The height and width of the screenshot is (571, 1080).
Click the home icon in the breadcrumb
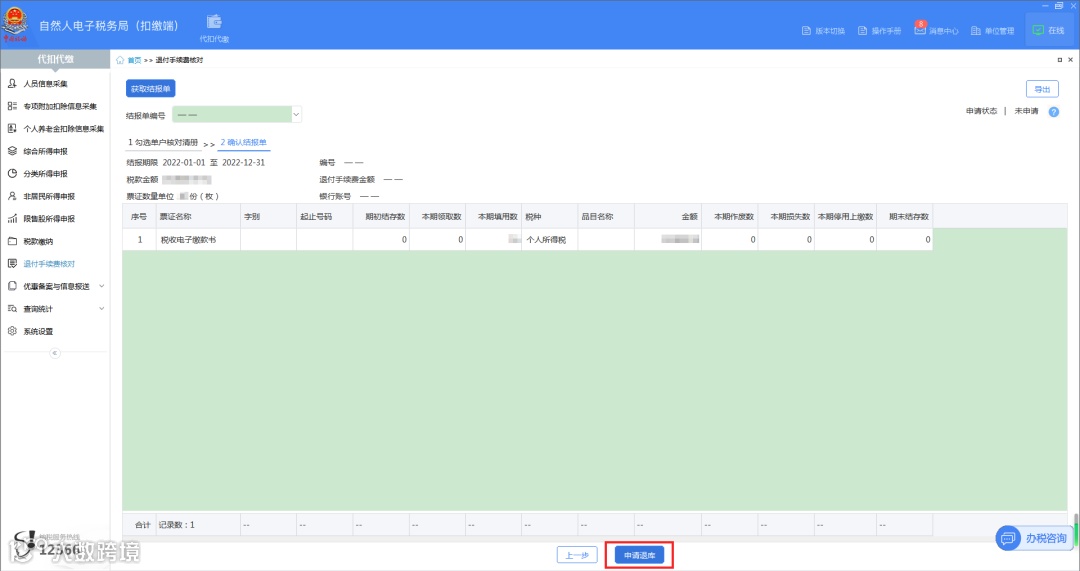120,60
